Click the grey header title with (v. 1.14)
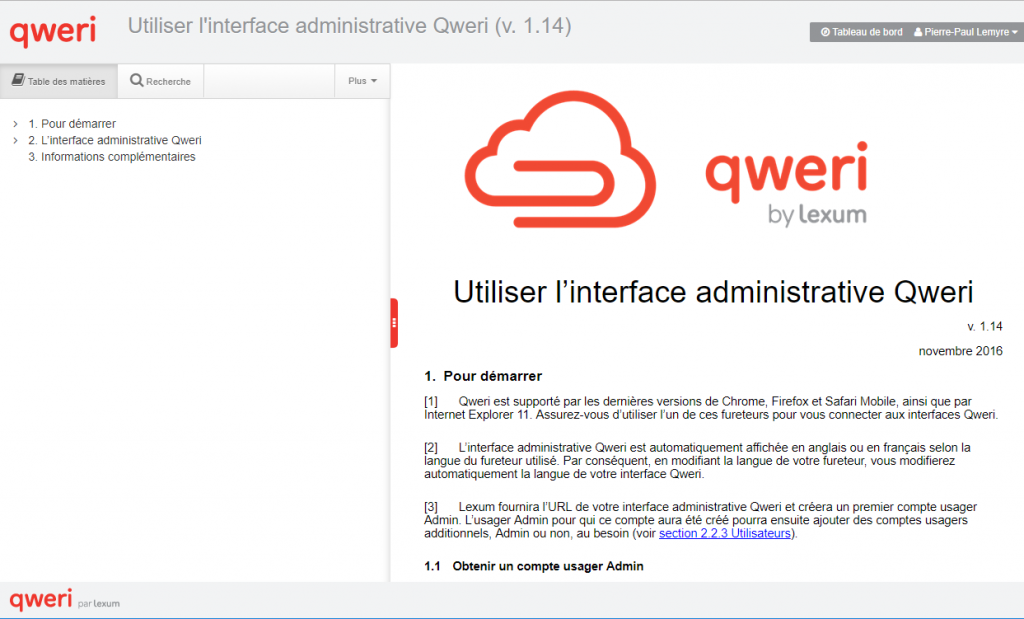Image resolution: width=1024 pixels, height=619 pixels. pyautogui.click(x=349, y=27)
